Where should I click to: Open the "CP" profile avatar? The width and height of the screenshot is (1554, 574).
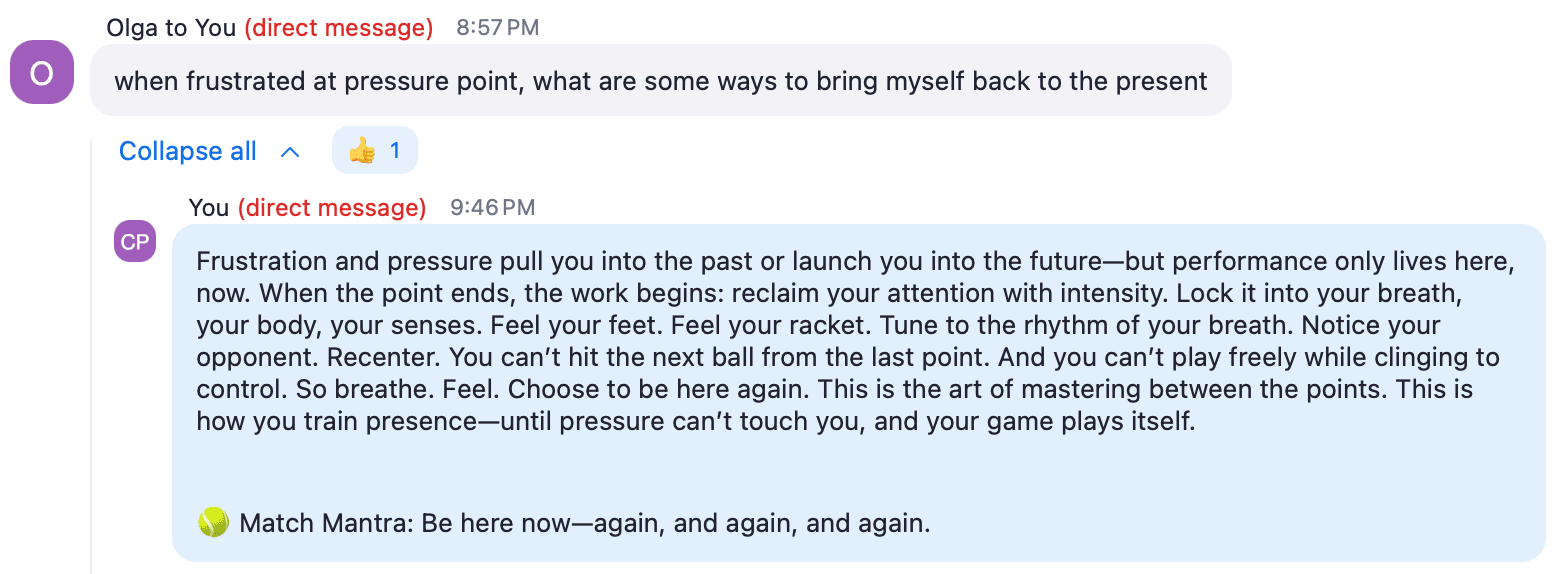(135, 242)
